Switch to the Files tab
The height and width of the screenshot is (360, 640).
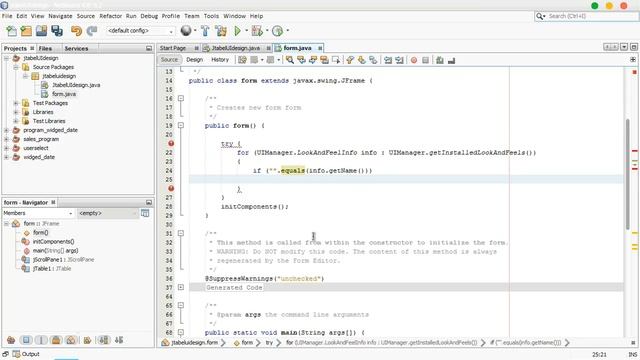[x=45, y=48]
